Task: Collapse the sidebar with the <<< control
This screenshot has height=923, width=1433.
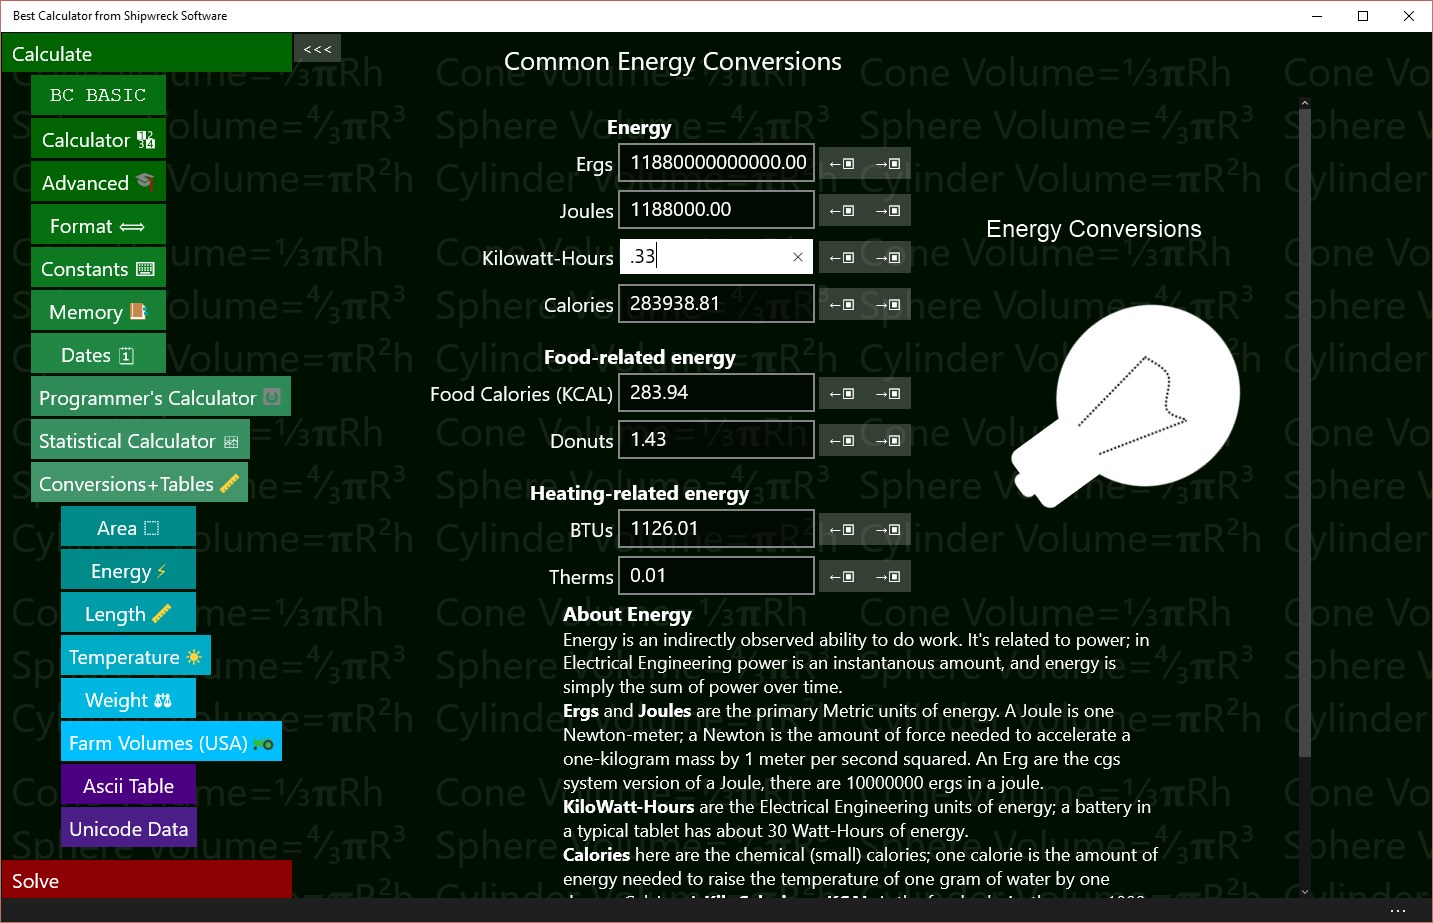Action: tap(317, 47)
